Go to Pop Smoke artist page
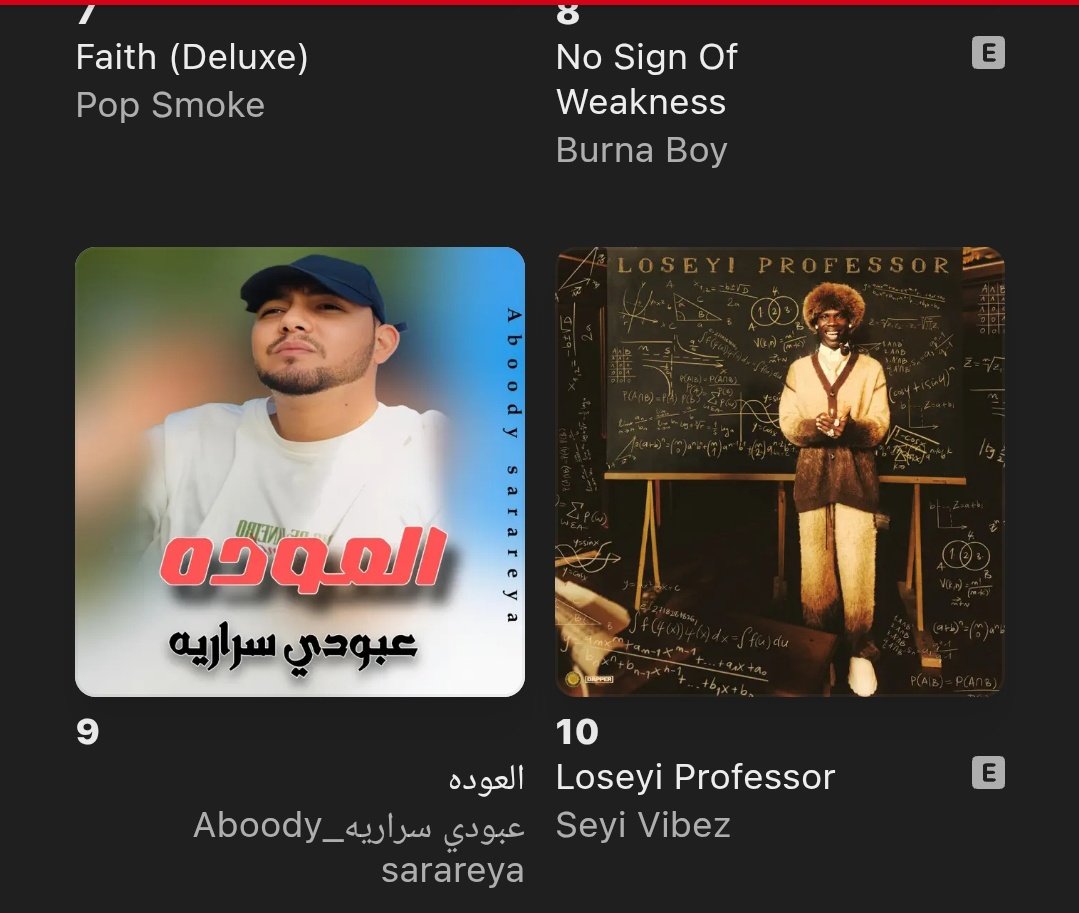 click(x=170, y=105)
